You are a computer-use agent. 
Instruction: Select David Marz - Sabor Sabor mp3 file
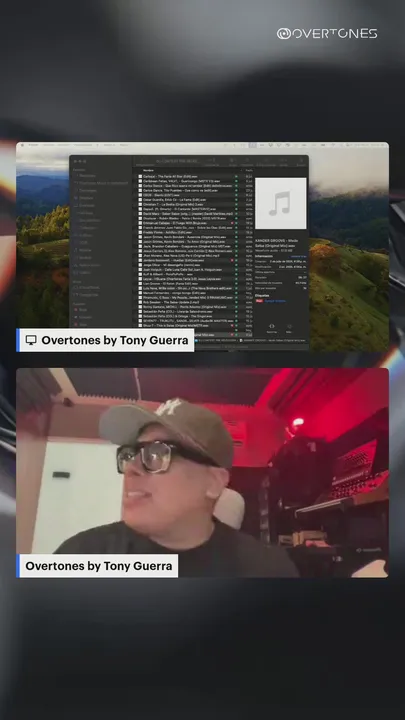pos(195,214)
